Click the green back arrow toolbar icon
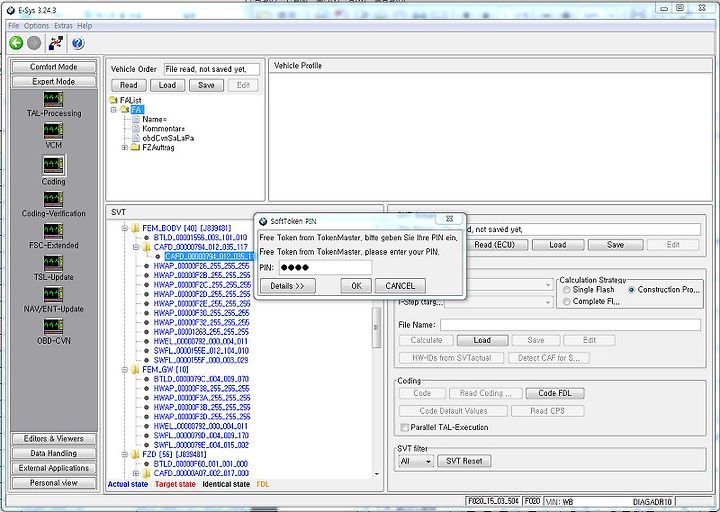The height and width of the screenshot is (512, 720). coord(16,43)
